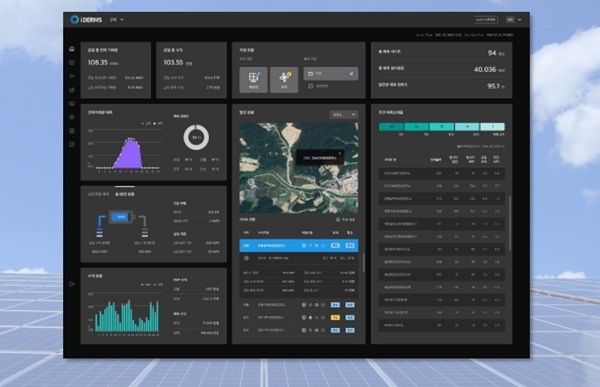
Task: Switch to the underlined tab in battery panel
Action: click(x=125, y=194)
